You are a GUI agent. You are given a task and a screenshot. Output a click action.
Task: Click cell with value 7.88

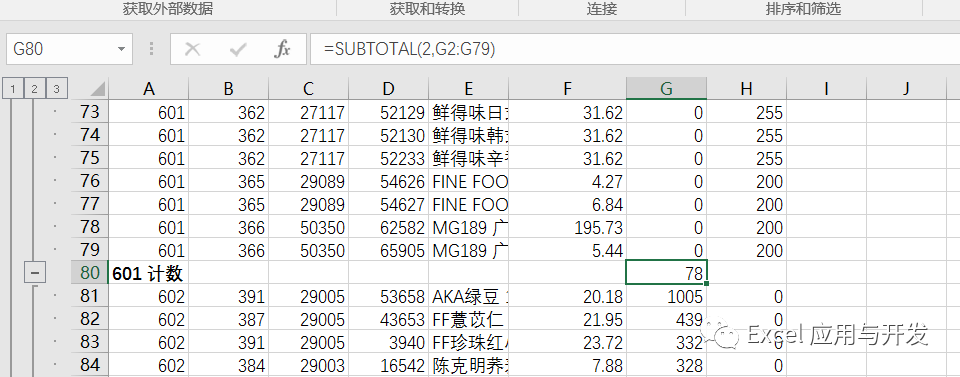(x=568, y=365)
